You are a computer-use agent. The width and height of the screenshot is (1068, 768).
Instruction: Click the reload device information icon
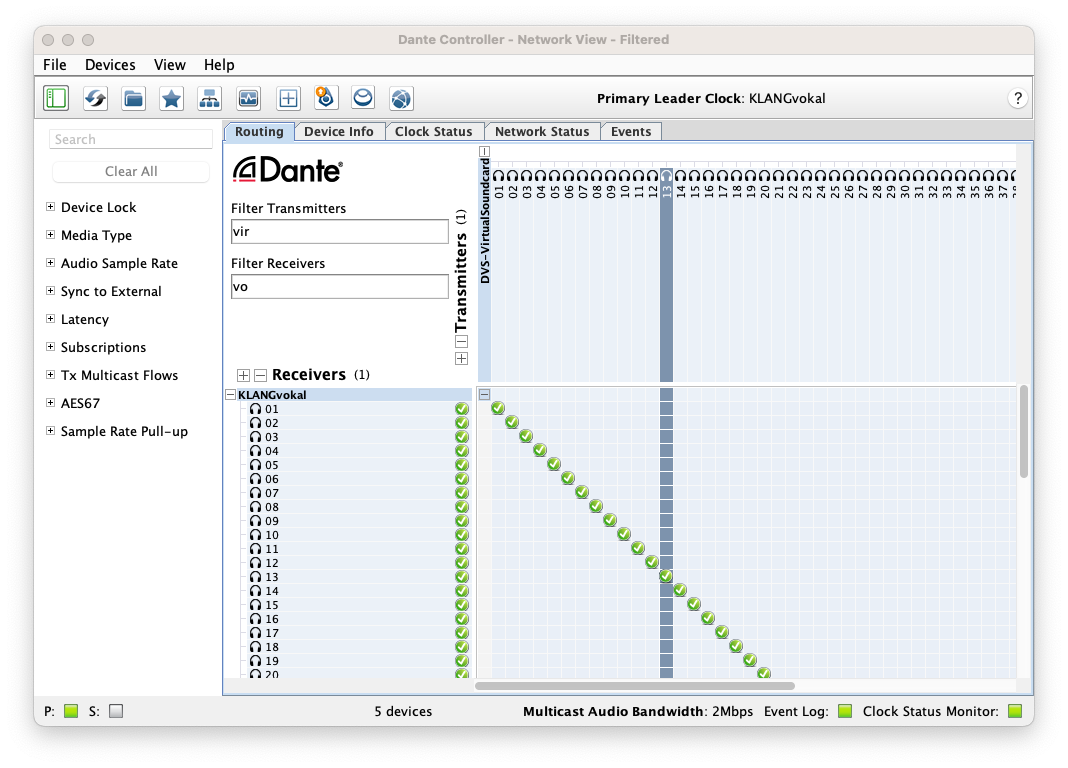coord(95,98)
